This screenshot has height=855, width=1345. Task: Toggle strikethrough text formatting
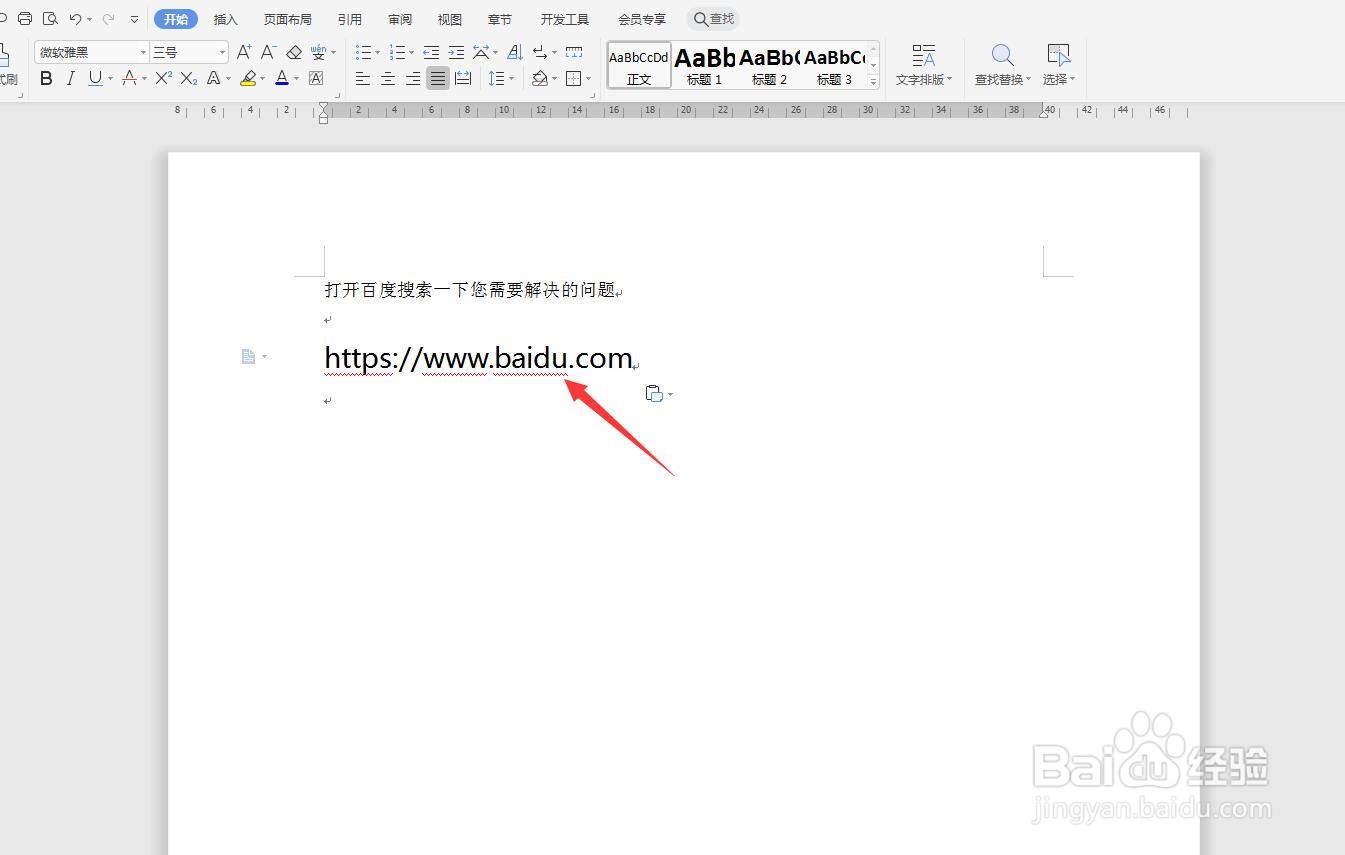coord(129,78)
